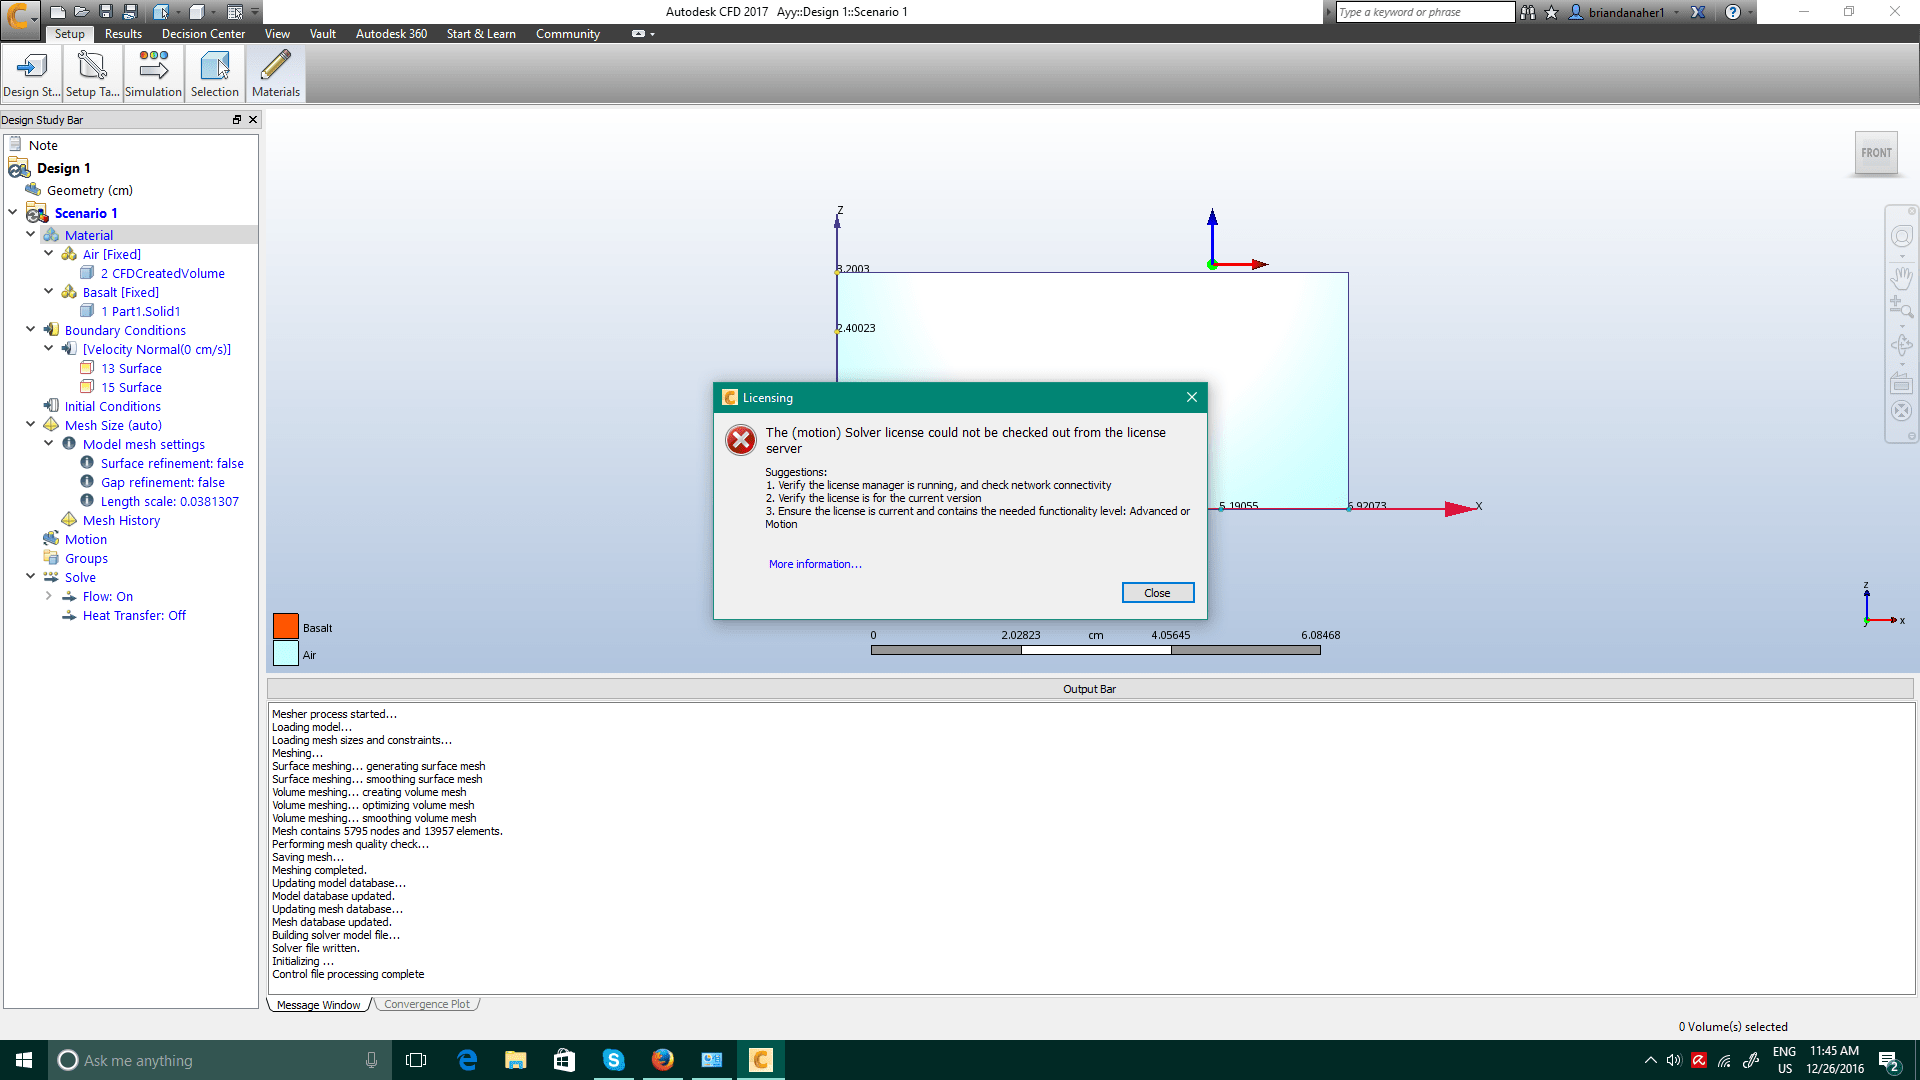
Task: Collapse the Model mesh settings node
Action: tap(48, 443)
